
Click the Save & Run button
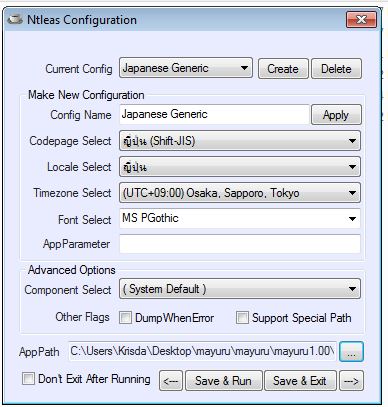[223, 381]
